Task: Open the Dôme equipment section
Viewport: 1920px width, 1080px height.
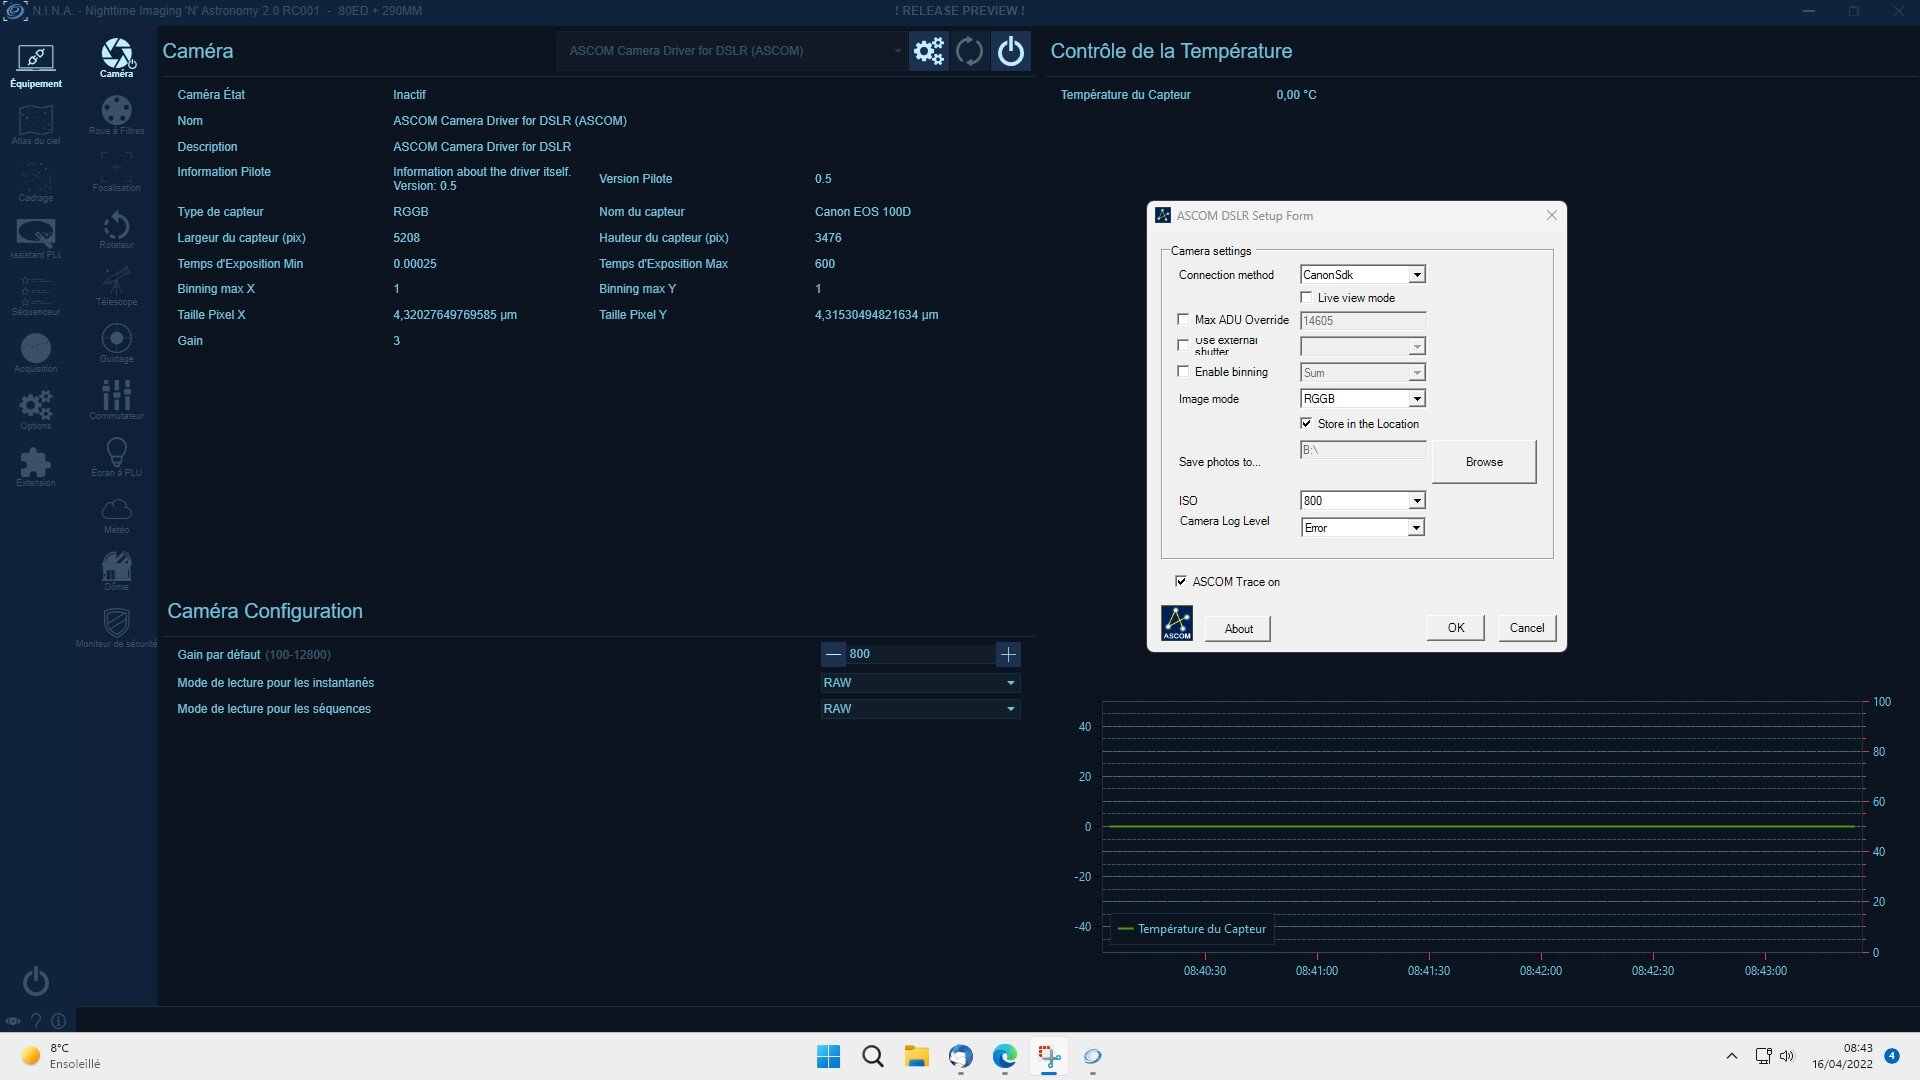Action: coord(116,571)
